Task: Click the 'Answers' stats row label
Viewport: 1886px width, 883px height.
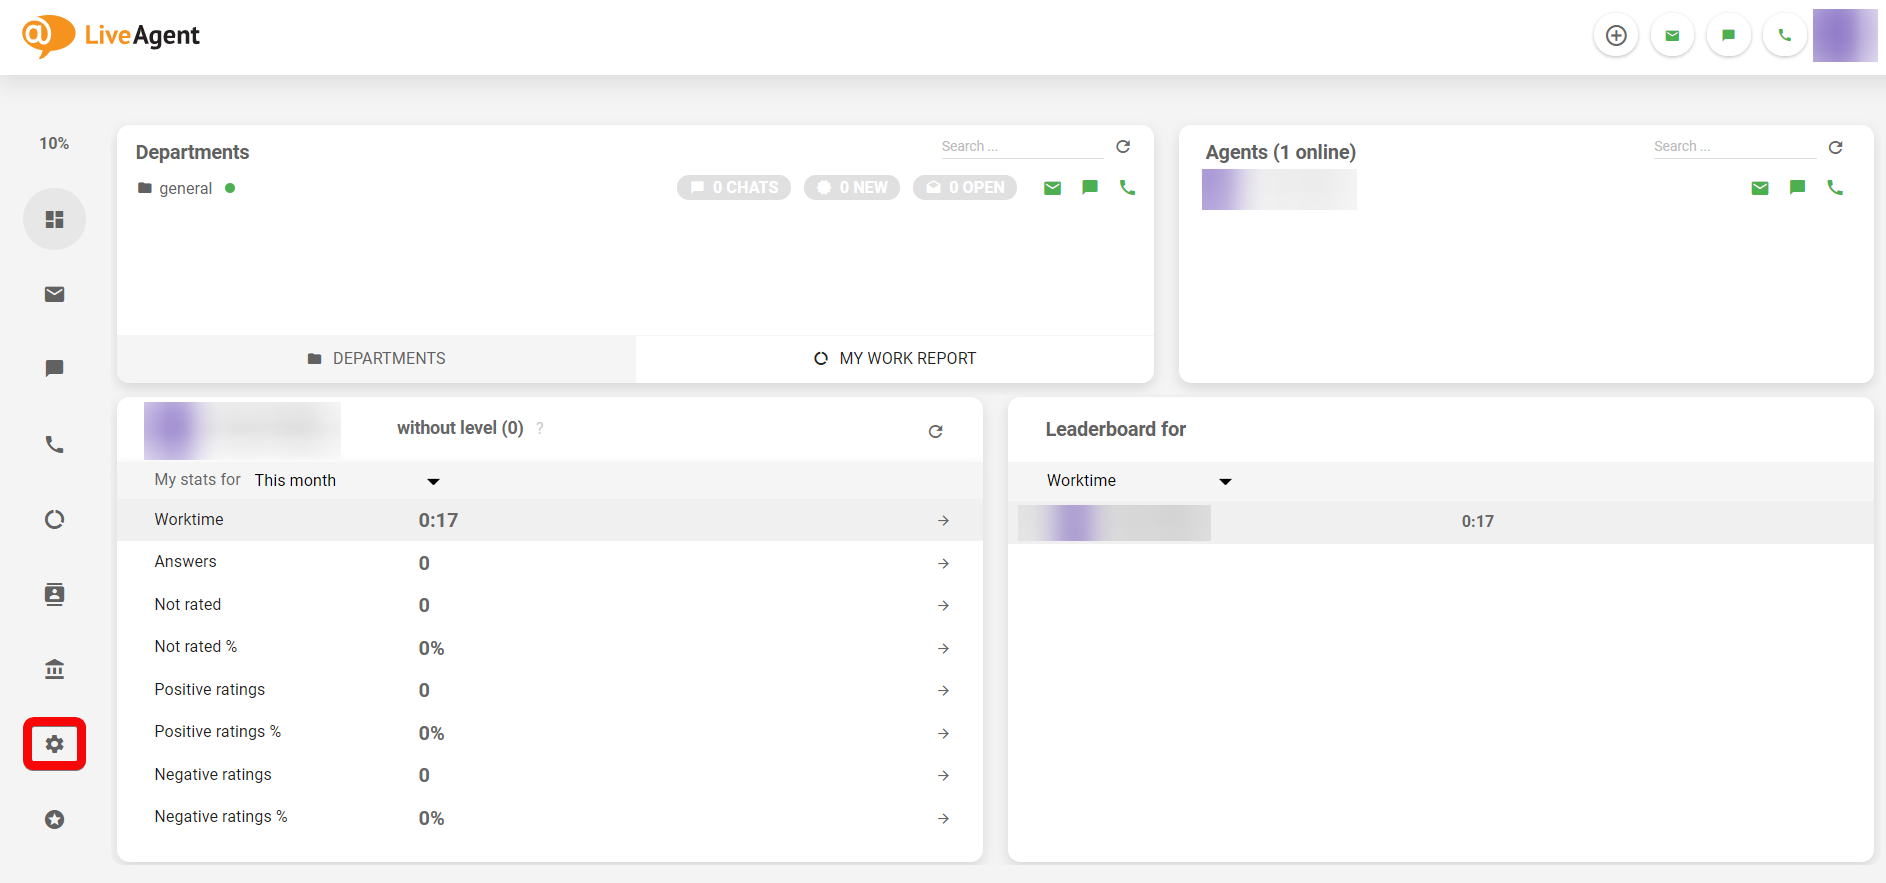Action: [185, 562]
